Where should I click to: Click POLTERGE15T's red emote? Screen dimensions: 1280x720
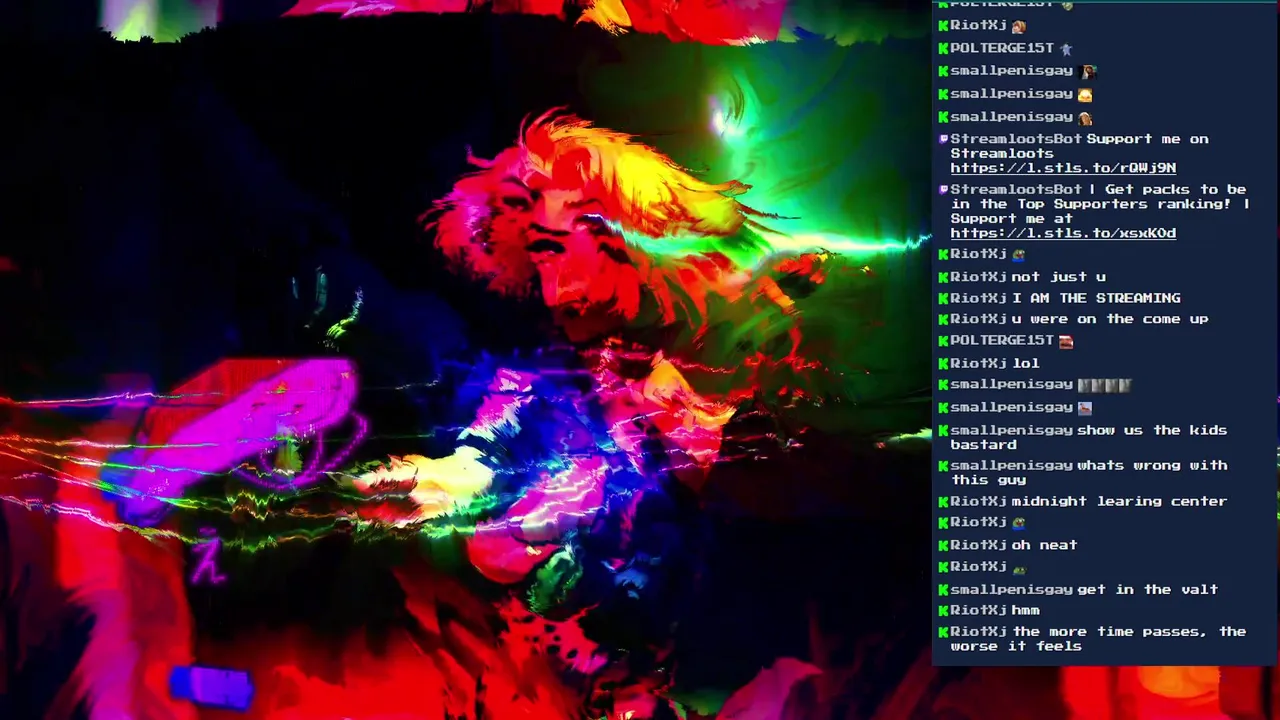pos(1066,342)
